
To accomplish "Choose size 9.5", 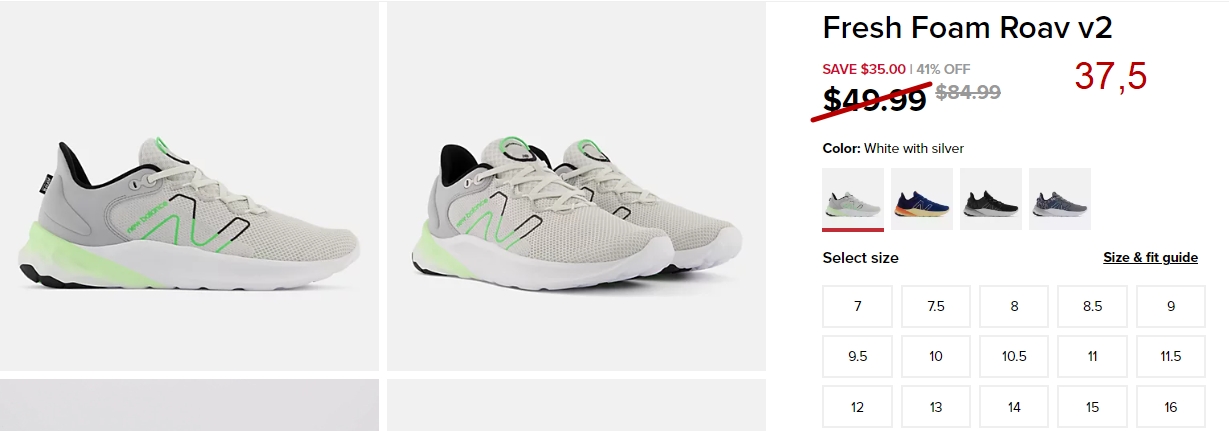I will pyautogui.click(x=858, y=356).
